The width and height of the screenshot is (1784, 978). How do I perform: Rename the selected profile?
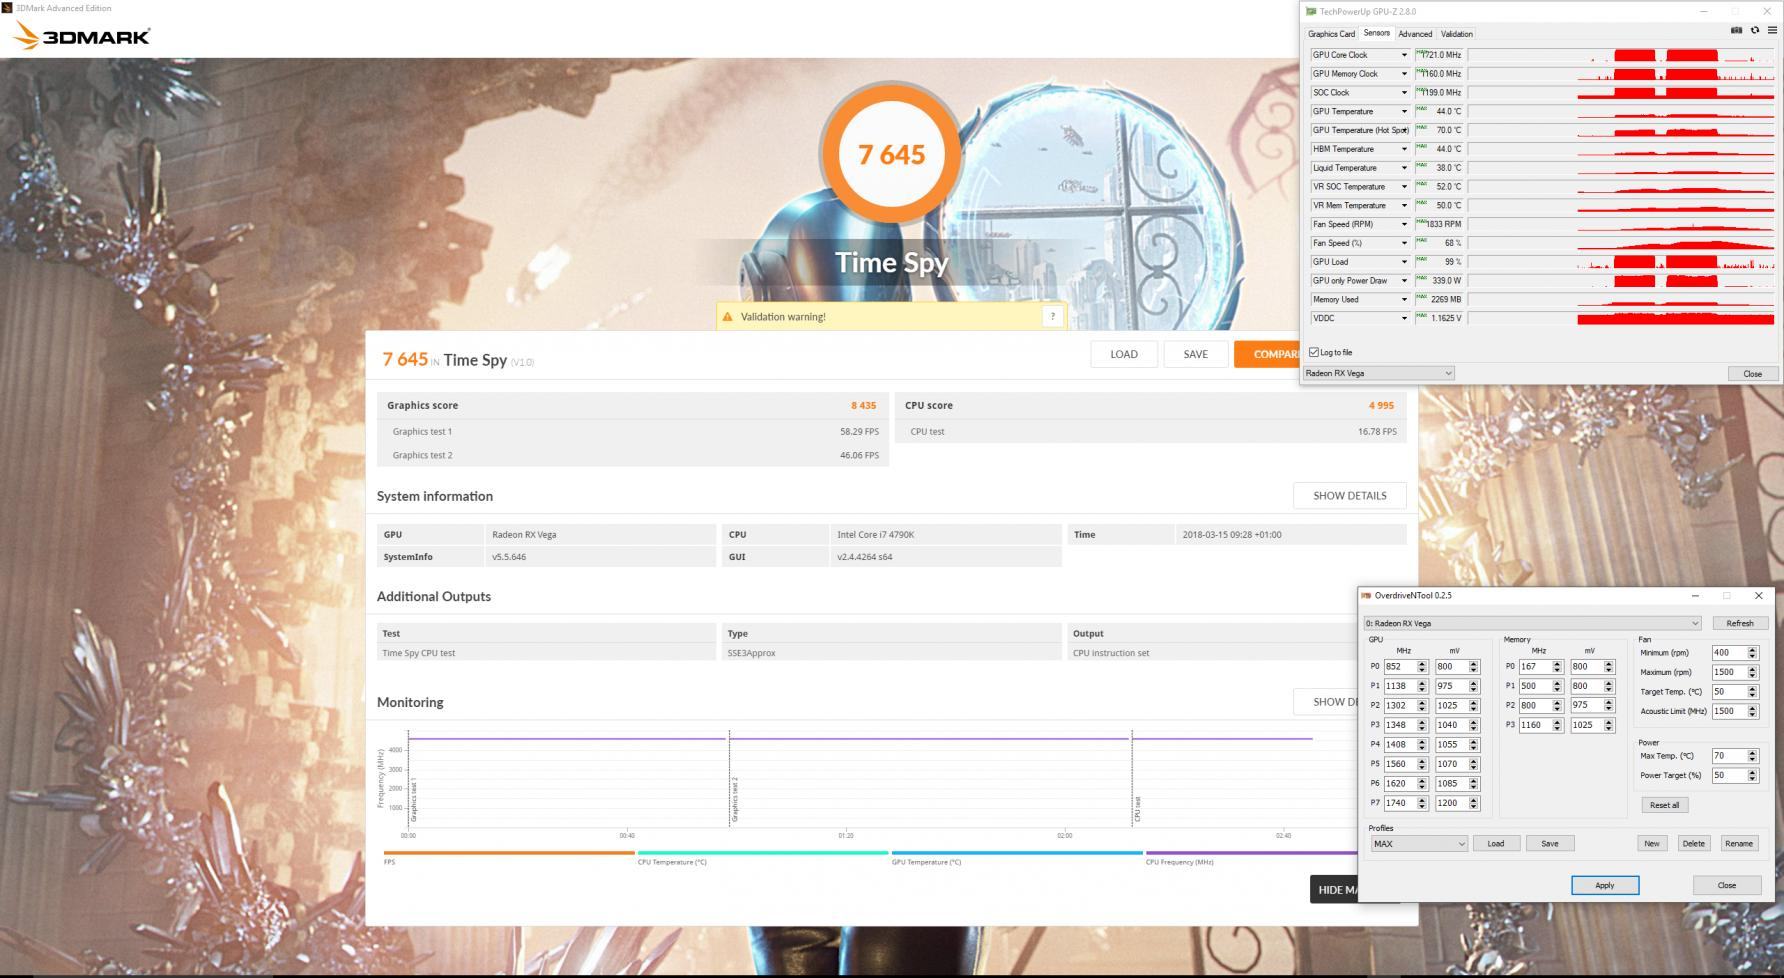click(1739, 844)
